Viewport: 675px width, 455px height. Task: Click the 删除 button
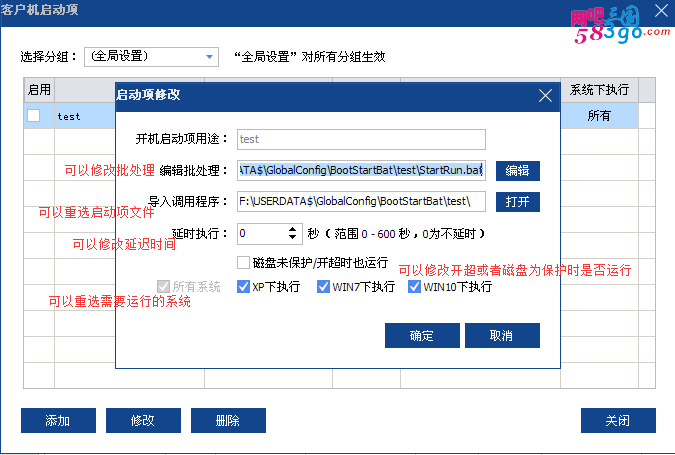228,421
